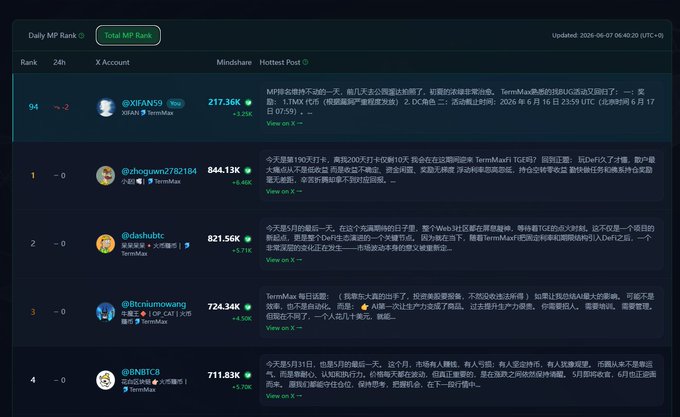Click green mindshare icon beside 724.34K
This screenshot has height=417, width=680.
coord(248,307)
